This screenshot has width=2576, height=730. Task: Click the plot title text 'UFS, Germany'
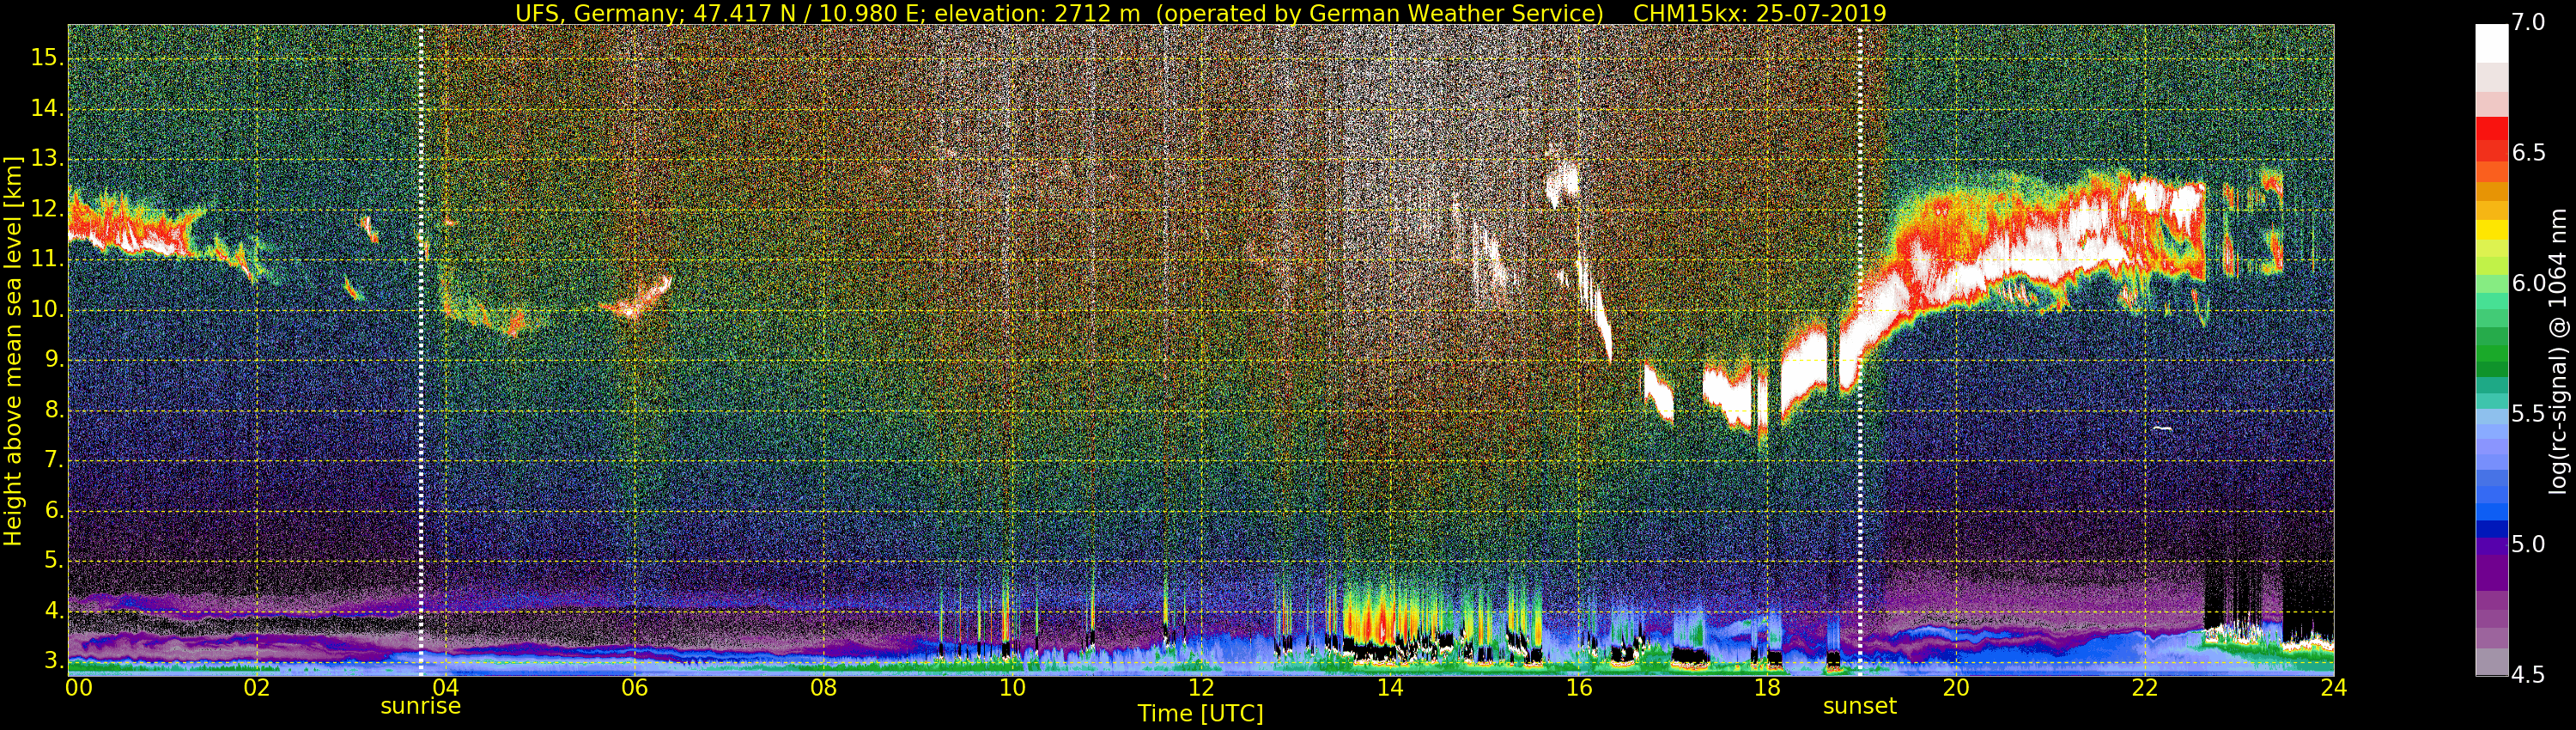(598, 13)
